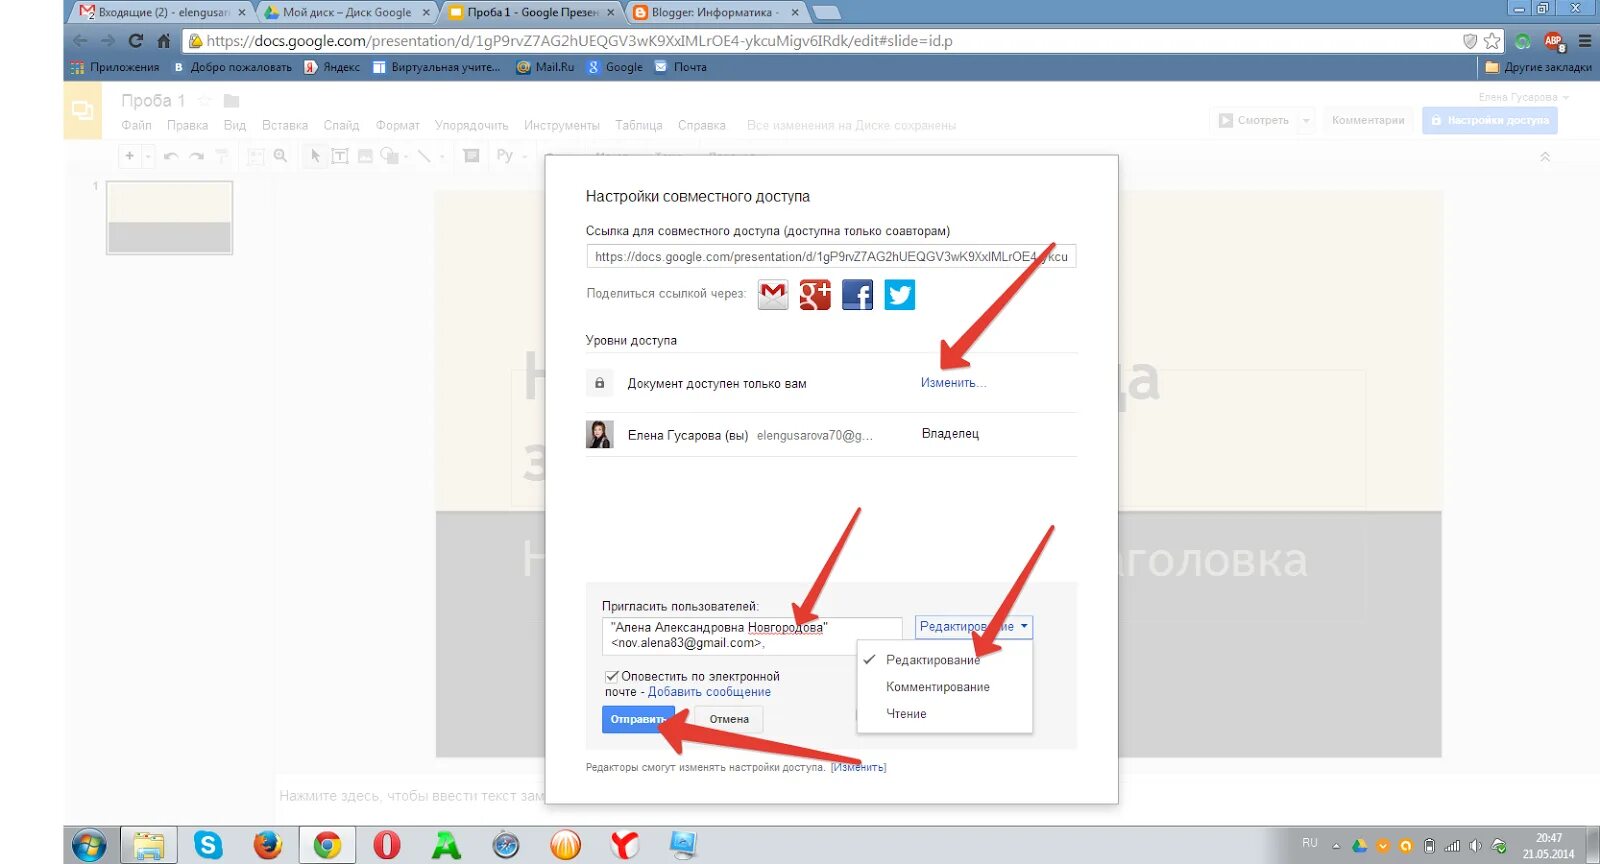1600x864 pixels.
Task: Open the Редактирование permission dropdown
Action: pos(974,627)
